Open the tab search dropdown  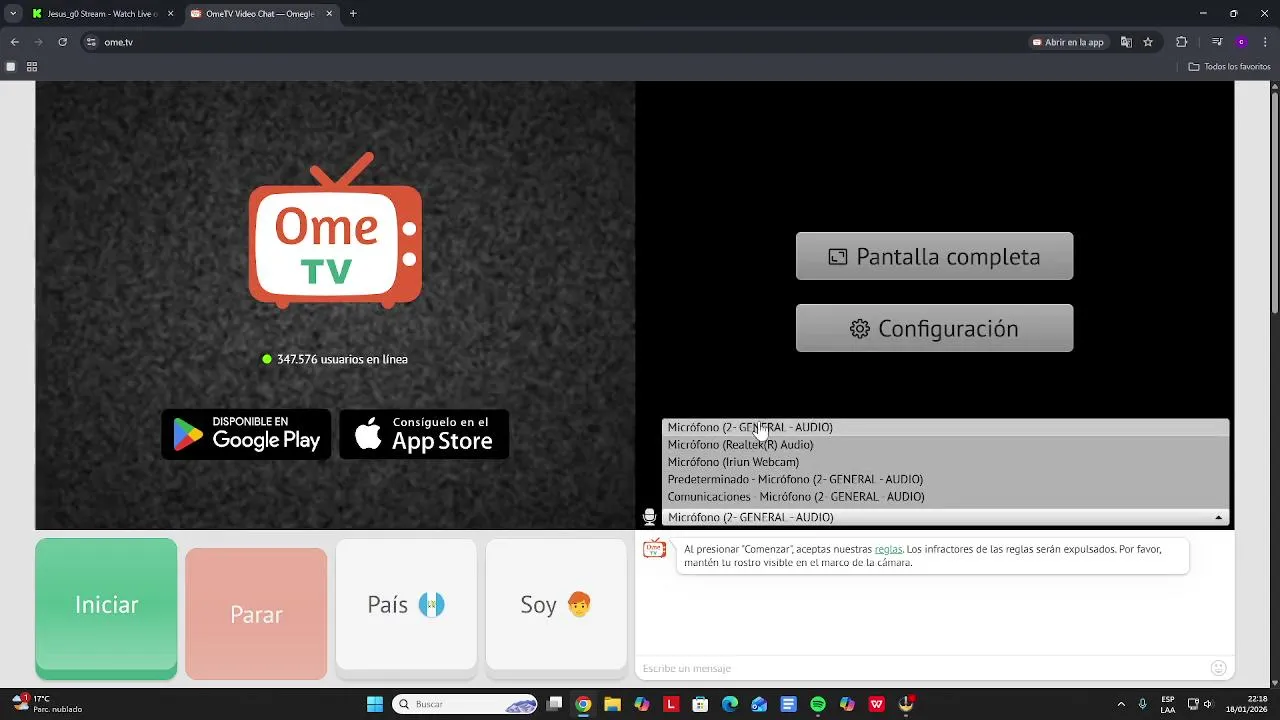click(x=13, y=14)
